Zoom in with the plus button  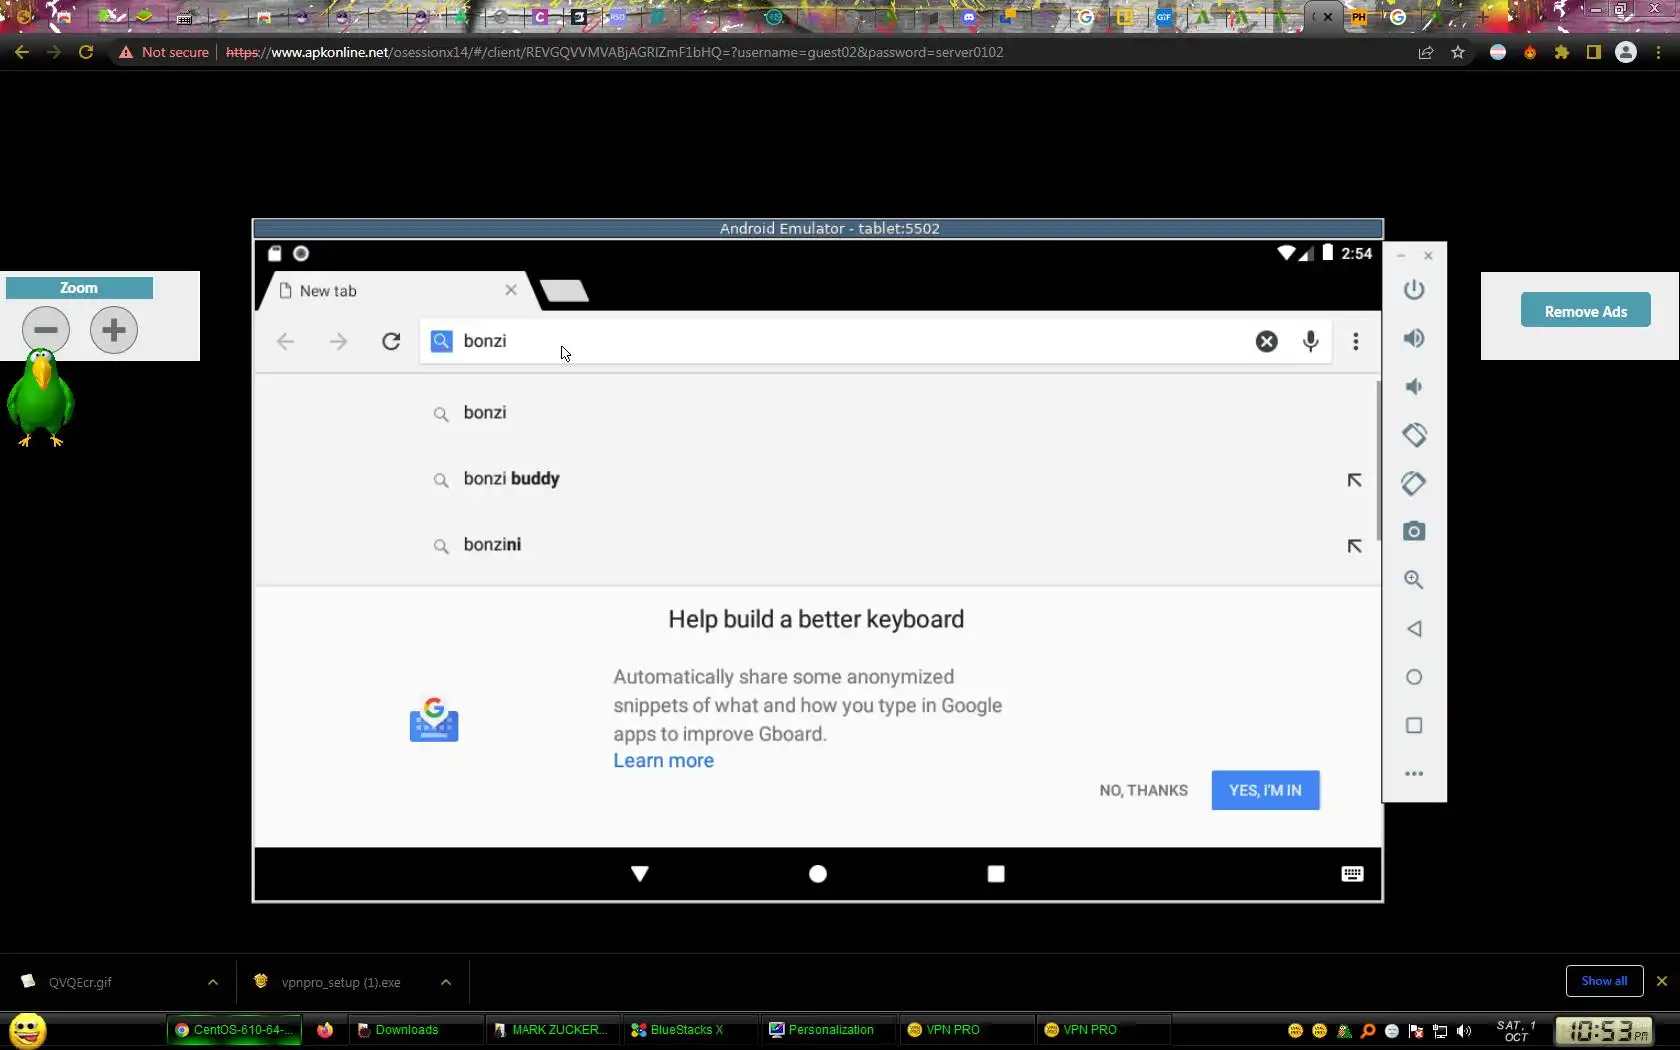point(114,330)
